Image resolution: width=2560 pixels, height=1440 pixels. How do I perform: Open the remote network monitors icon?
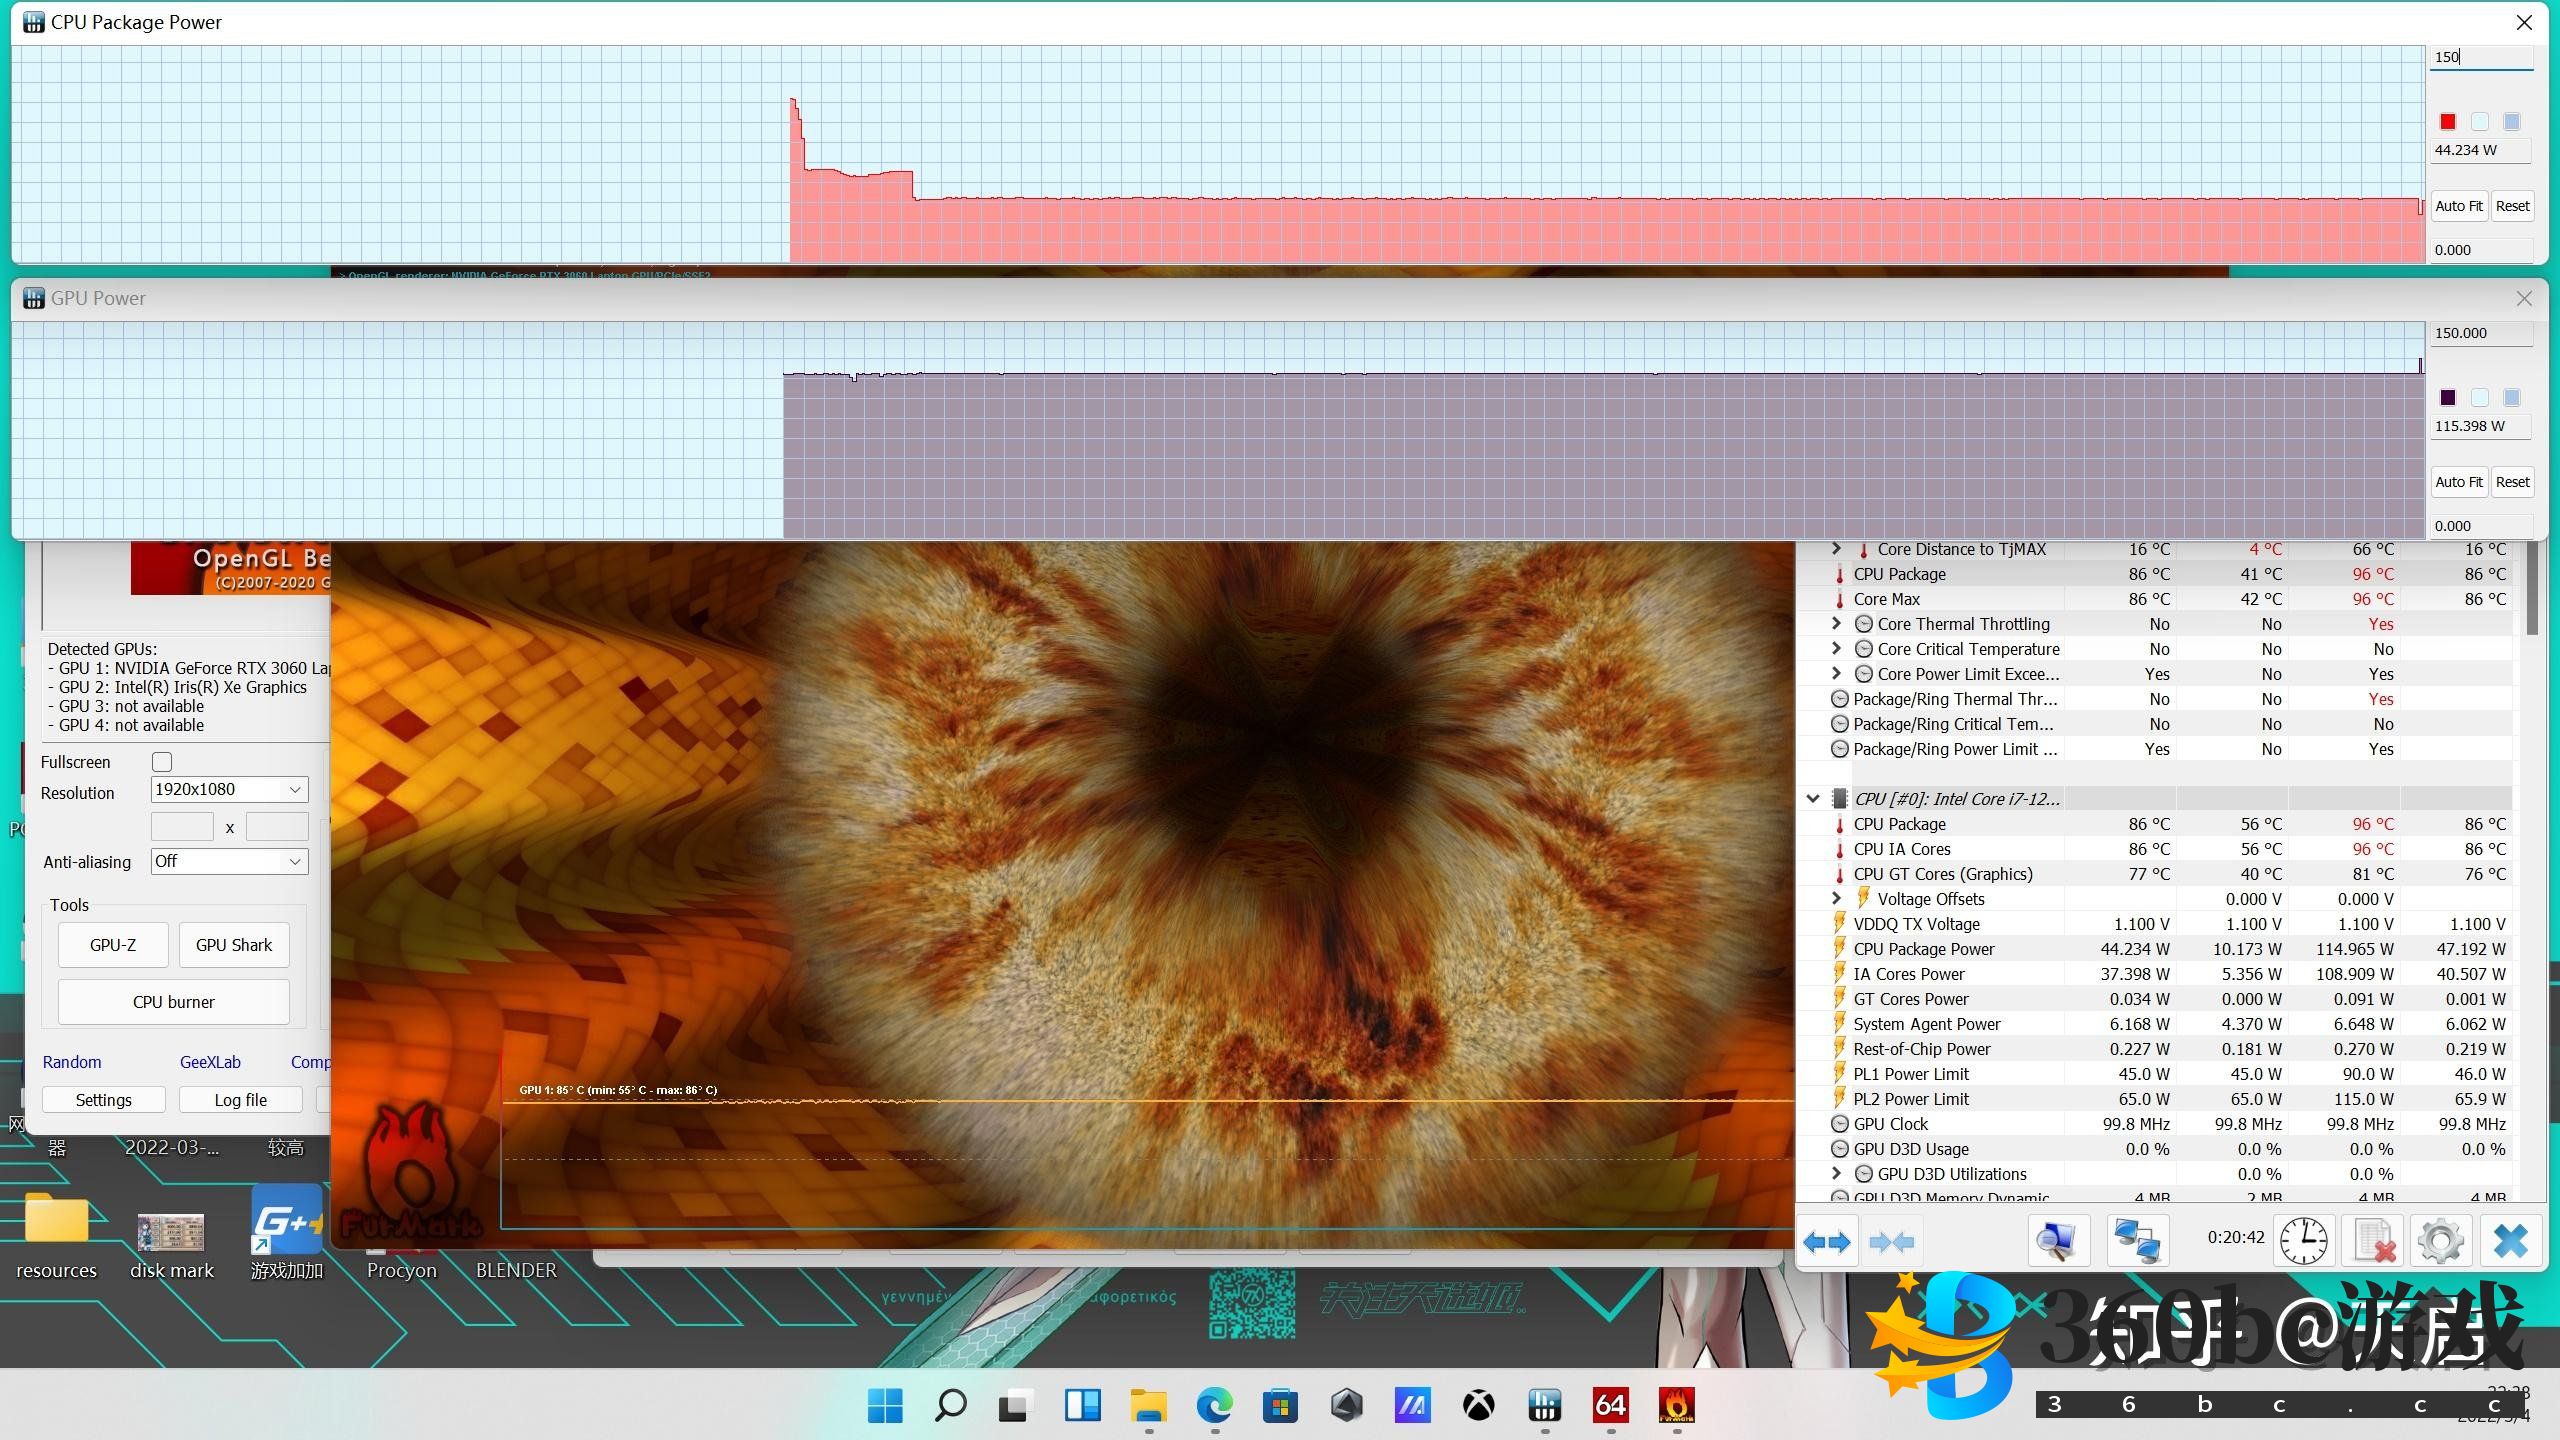click(x=2137, y=1242)
